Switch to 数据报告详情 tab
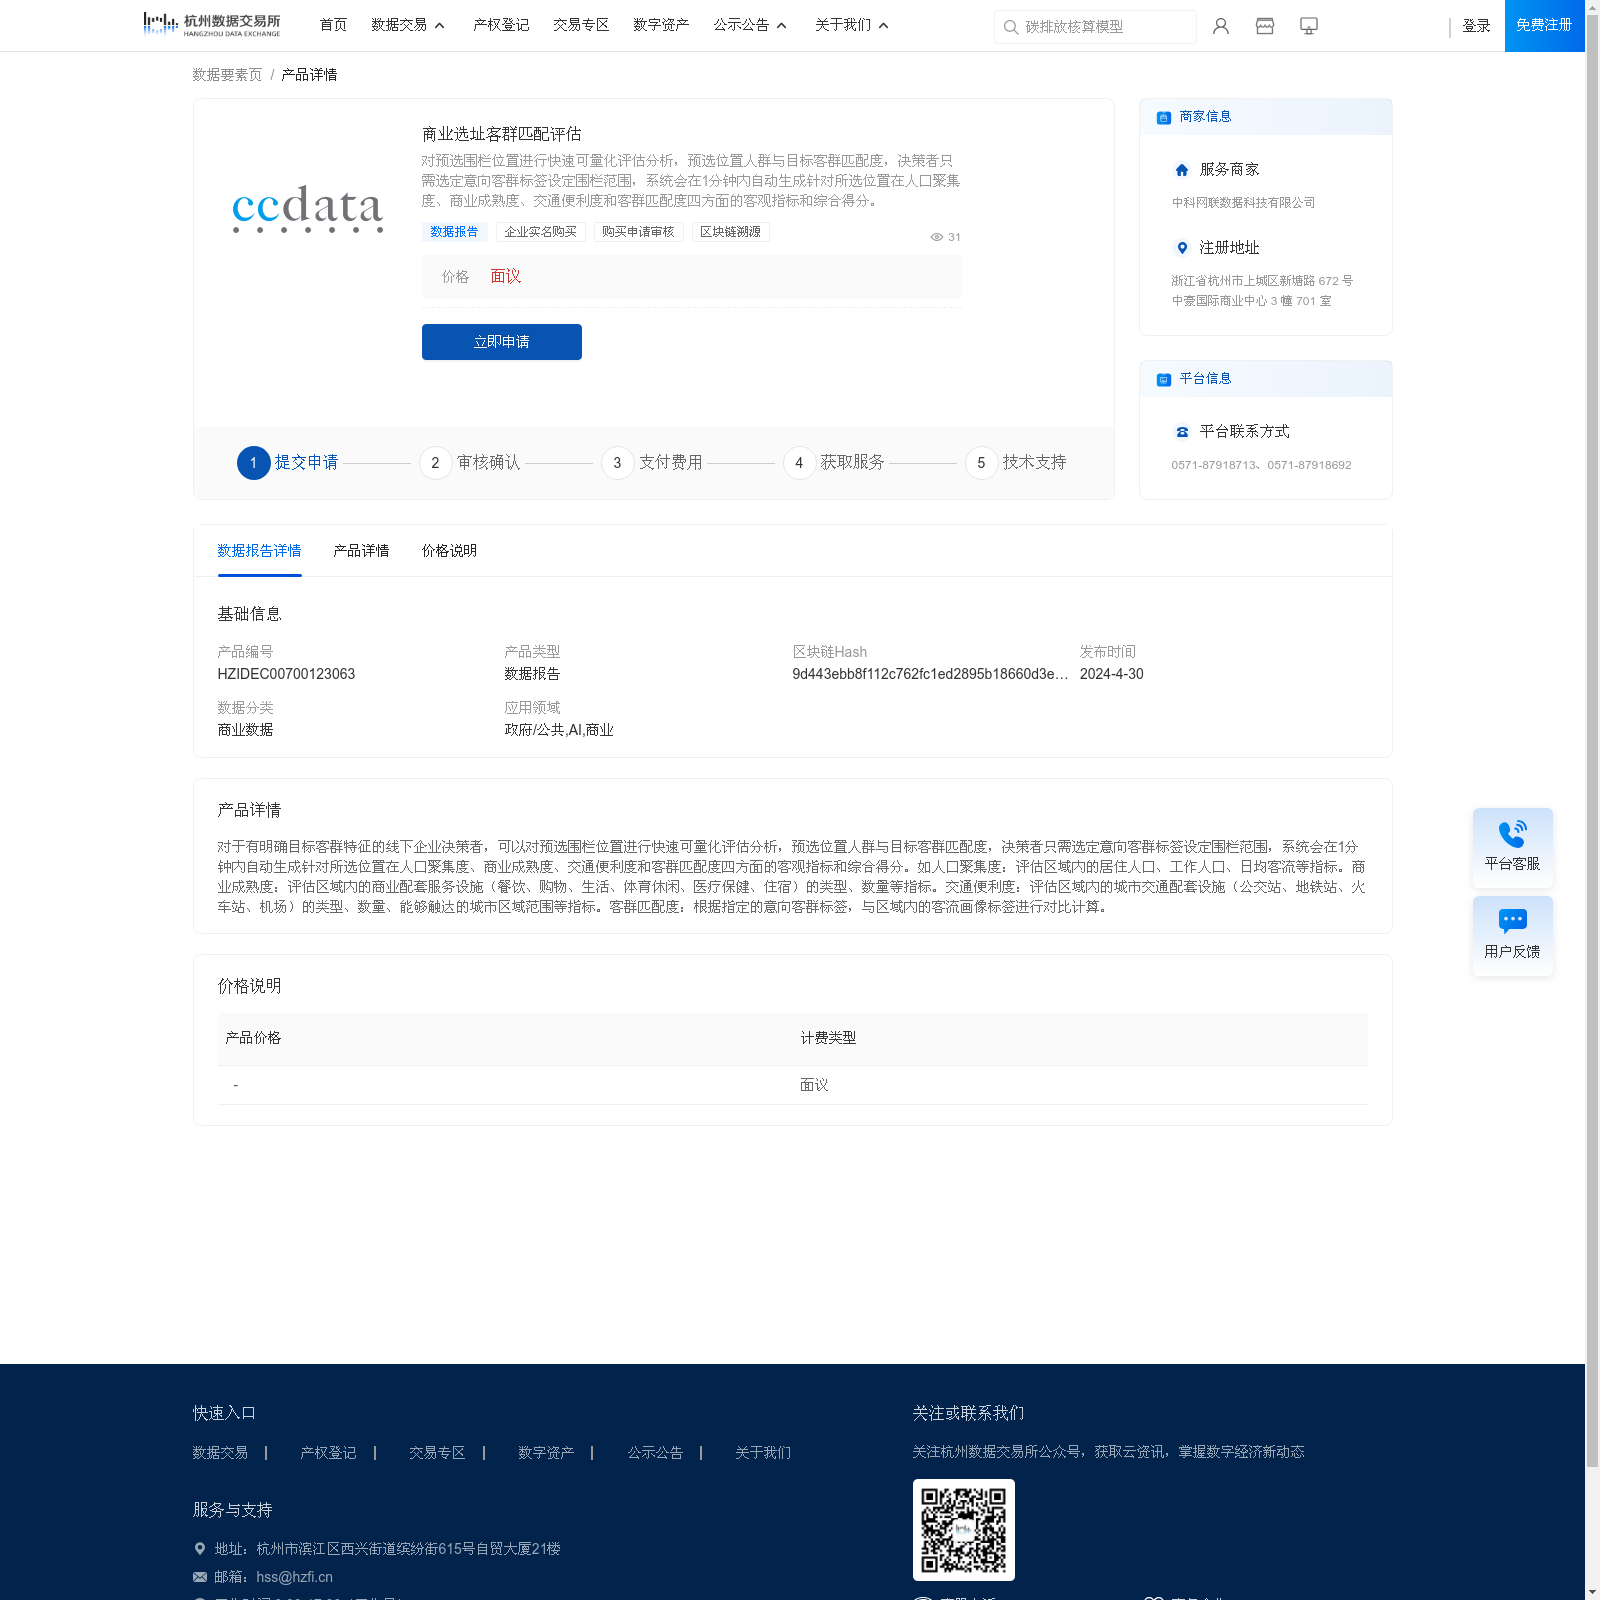Viewport: 1600px width, 1600px height. click(x=259, y=551)
